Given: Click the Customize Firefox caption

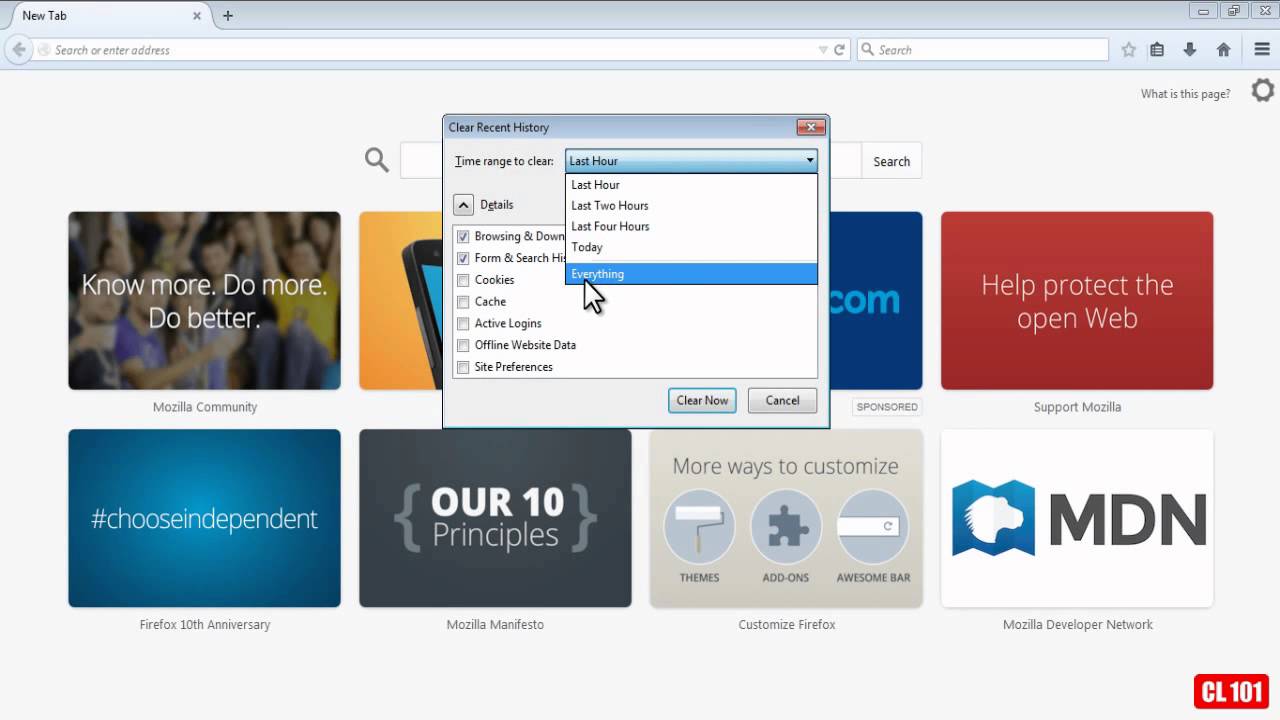Looking at the screenshot, I should click(x=787, y=625).
